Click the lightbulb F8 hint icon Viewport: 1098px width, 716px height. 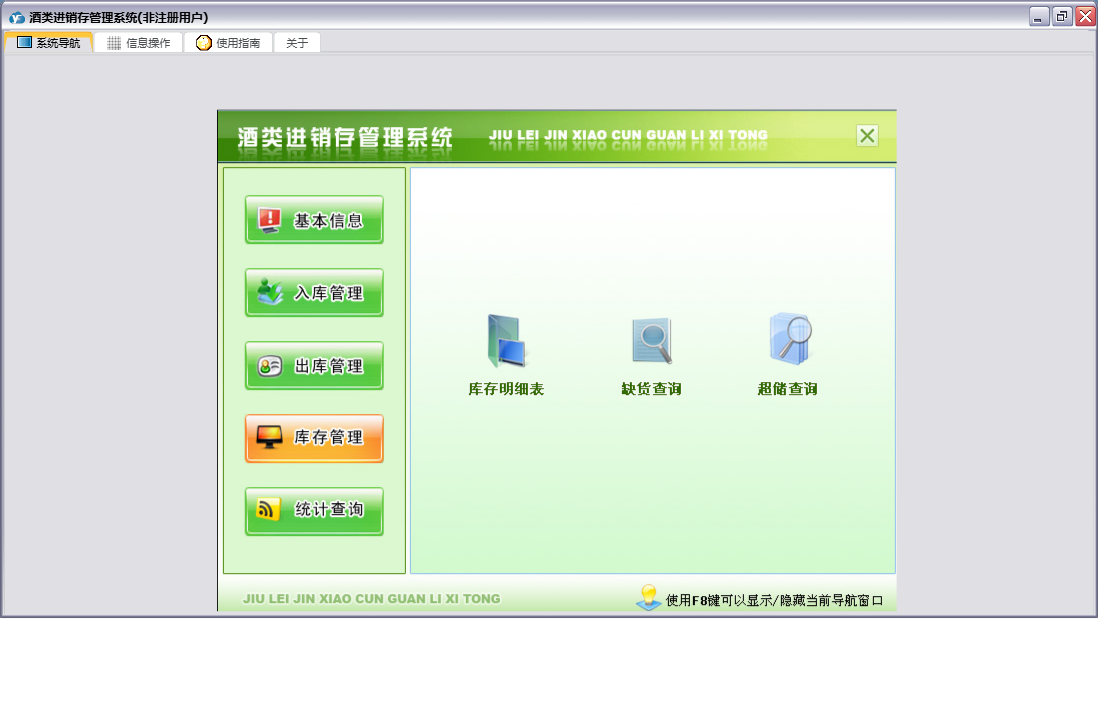tap(648, 598)
